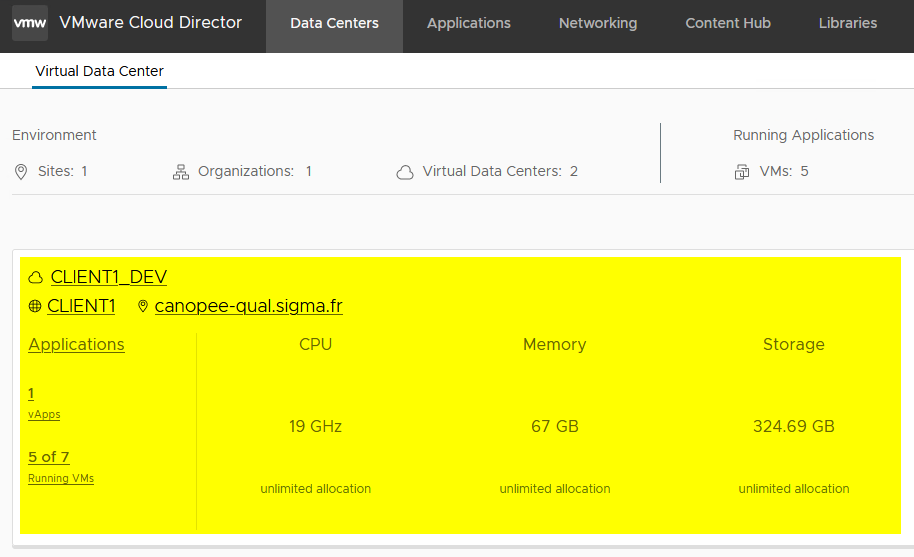Click the vApps label link
Viewport: 914px width, 557px height.
coord(44,414)
